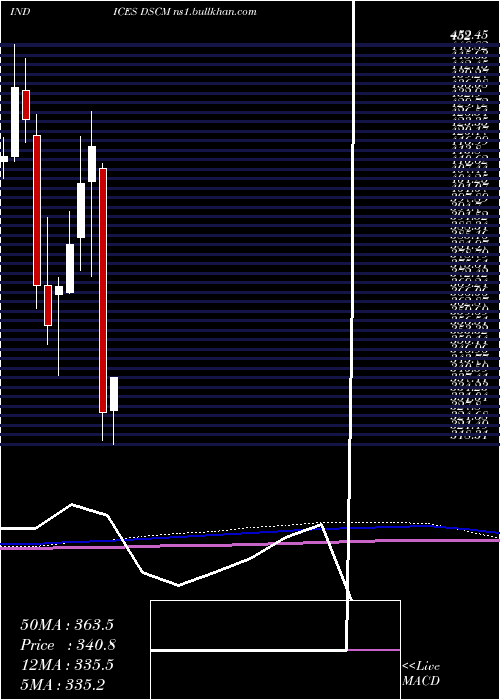Click the ns1.bullkhan.com chart title text
The width and height of the screenshot is (500, 700).
(x=214, y=12)
